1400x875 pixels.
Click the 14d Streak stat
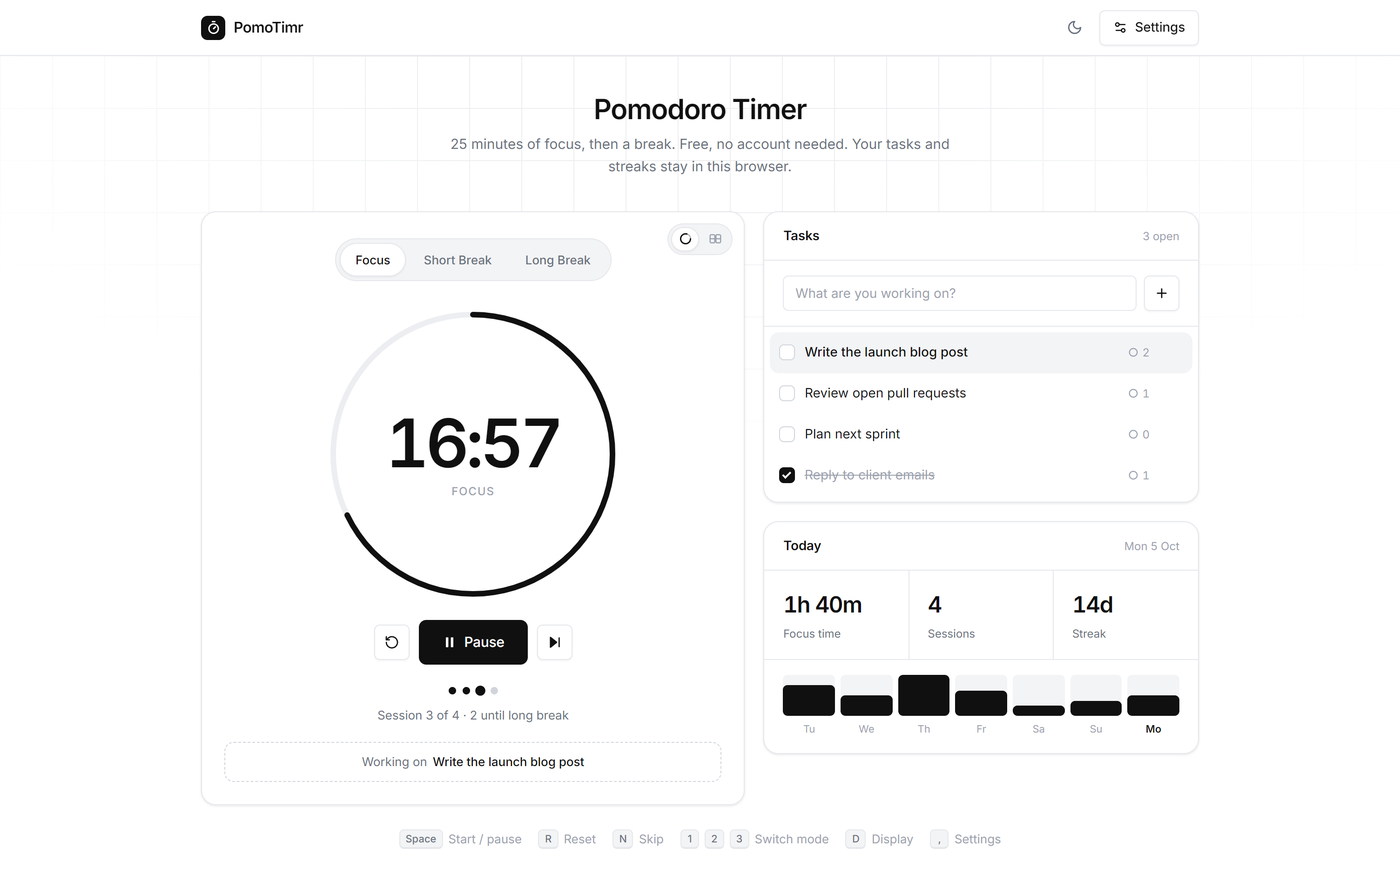click(1125, 615)
